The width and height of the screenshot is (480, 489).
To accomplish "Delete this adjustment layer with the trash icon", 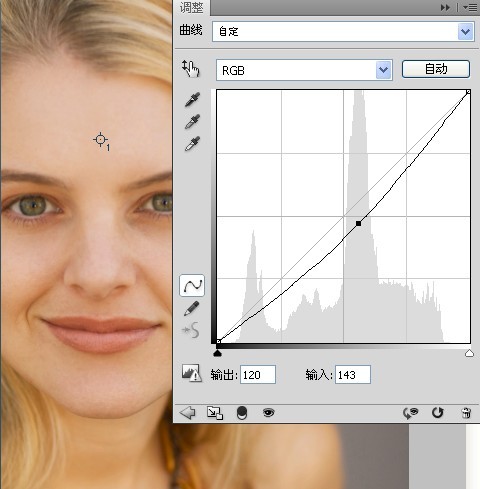I will coord(466,413).
